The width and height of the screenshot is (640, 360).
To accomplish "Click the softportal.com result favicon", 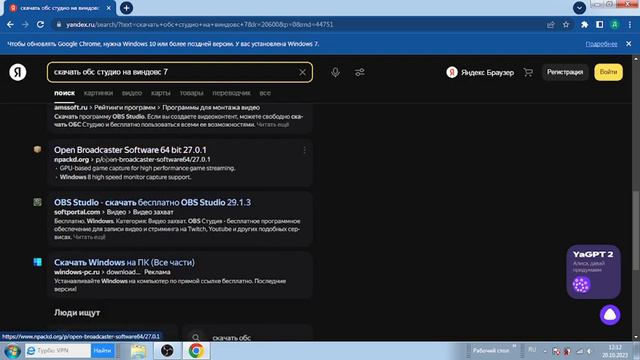I will coord(37,202).
